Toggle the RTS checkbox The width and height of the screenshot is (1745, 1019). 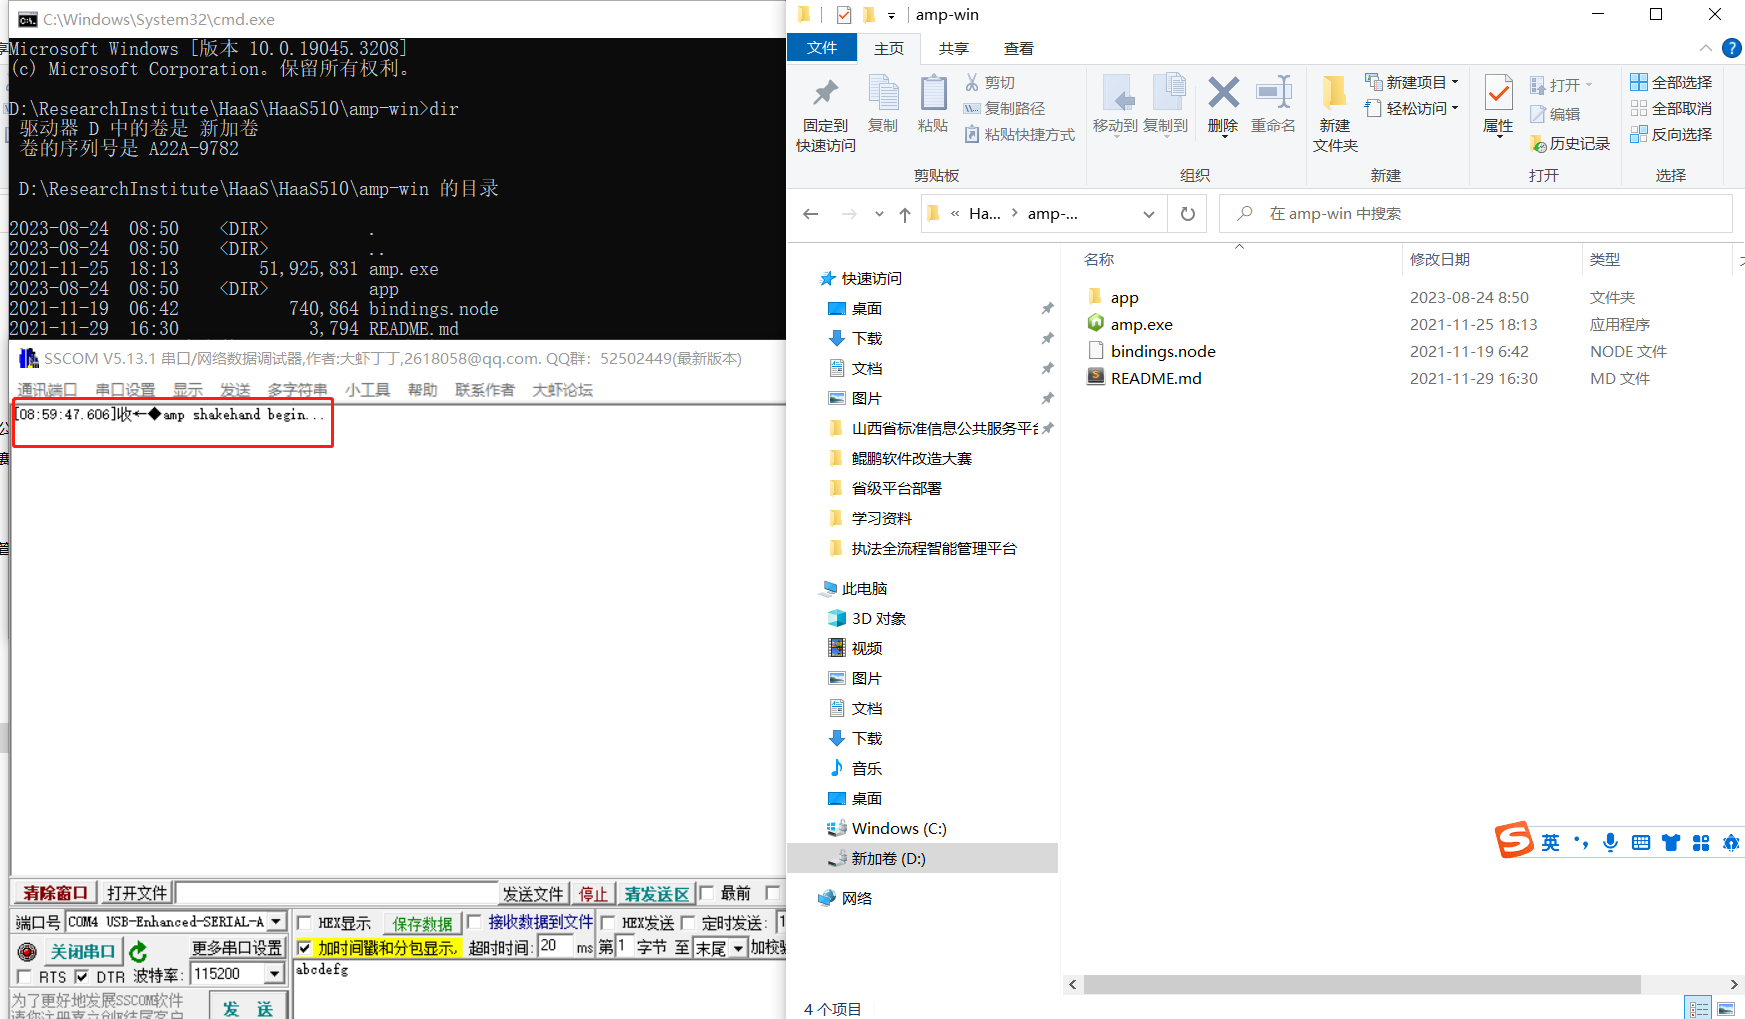24,977
